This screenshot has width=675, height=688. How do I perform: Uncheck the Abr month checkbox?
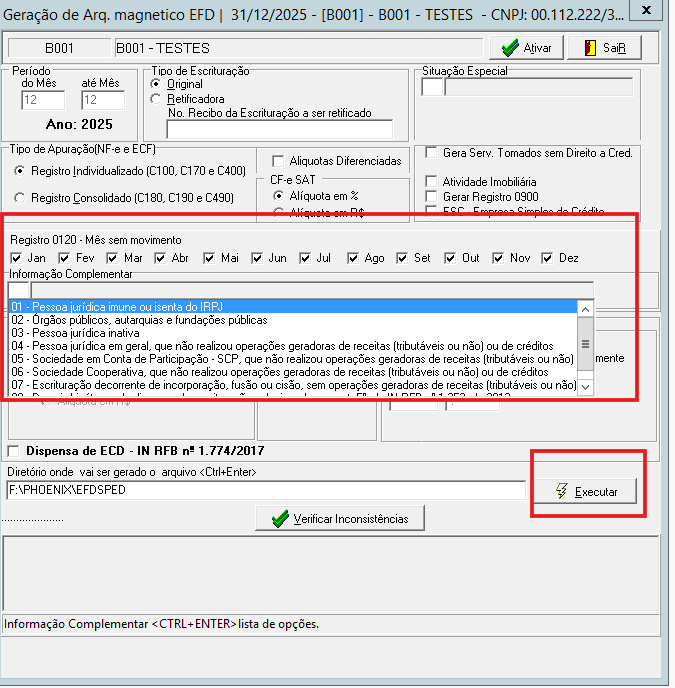160,258
